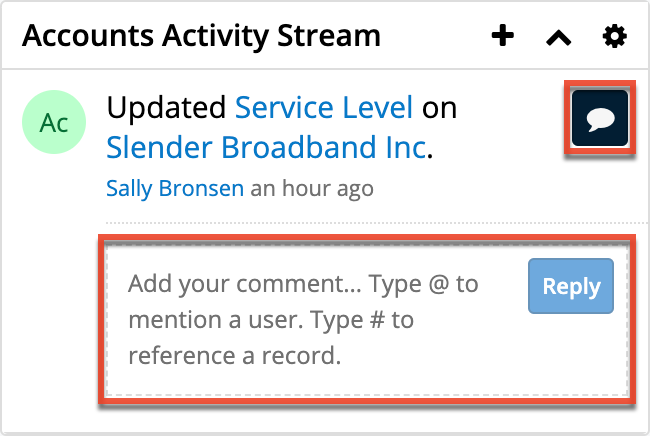Click the word Updated in the post
The image size is (650, 436).
click(x=166, y=106)
